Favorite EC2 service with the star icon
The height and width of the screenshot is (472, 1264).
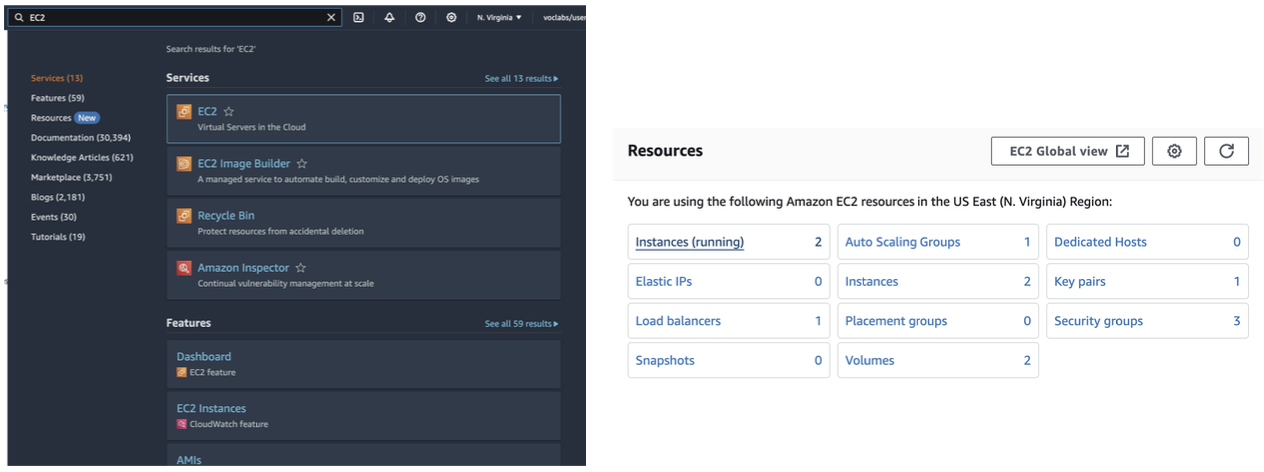pyautogui.click(x=228, y=112)
